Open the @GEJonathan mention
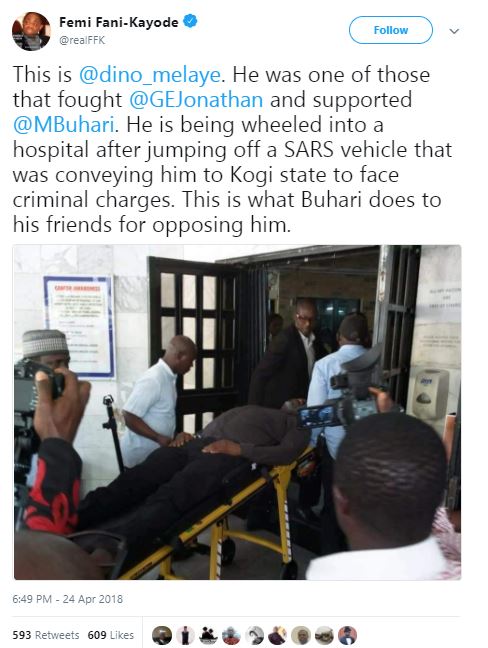 pos(196,100)
